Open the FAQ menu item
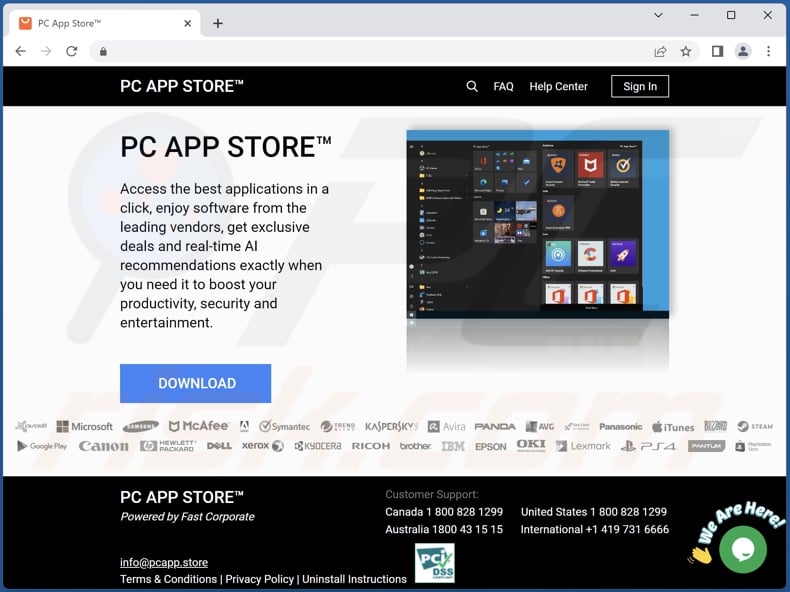 click(503, 87)
